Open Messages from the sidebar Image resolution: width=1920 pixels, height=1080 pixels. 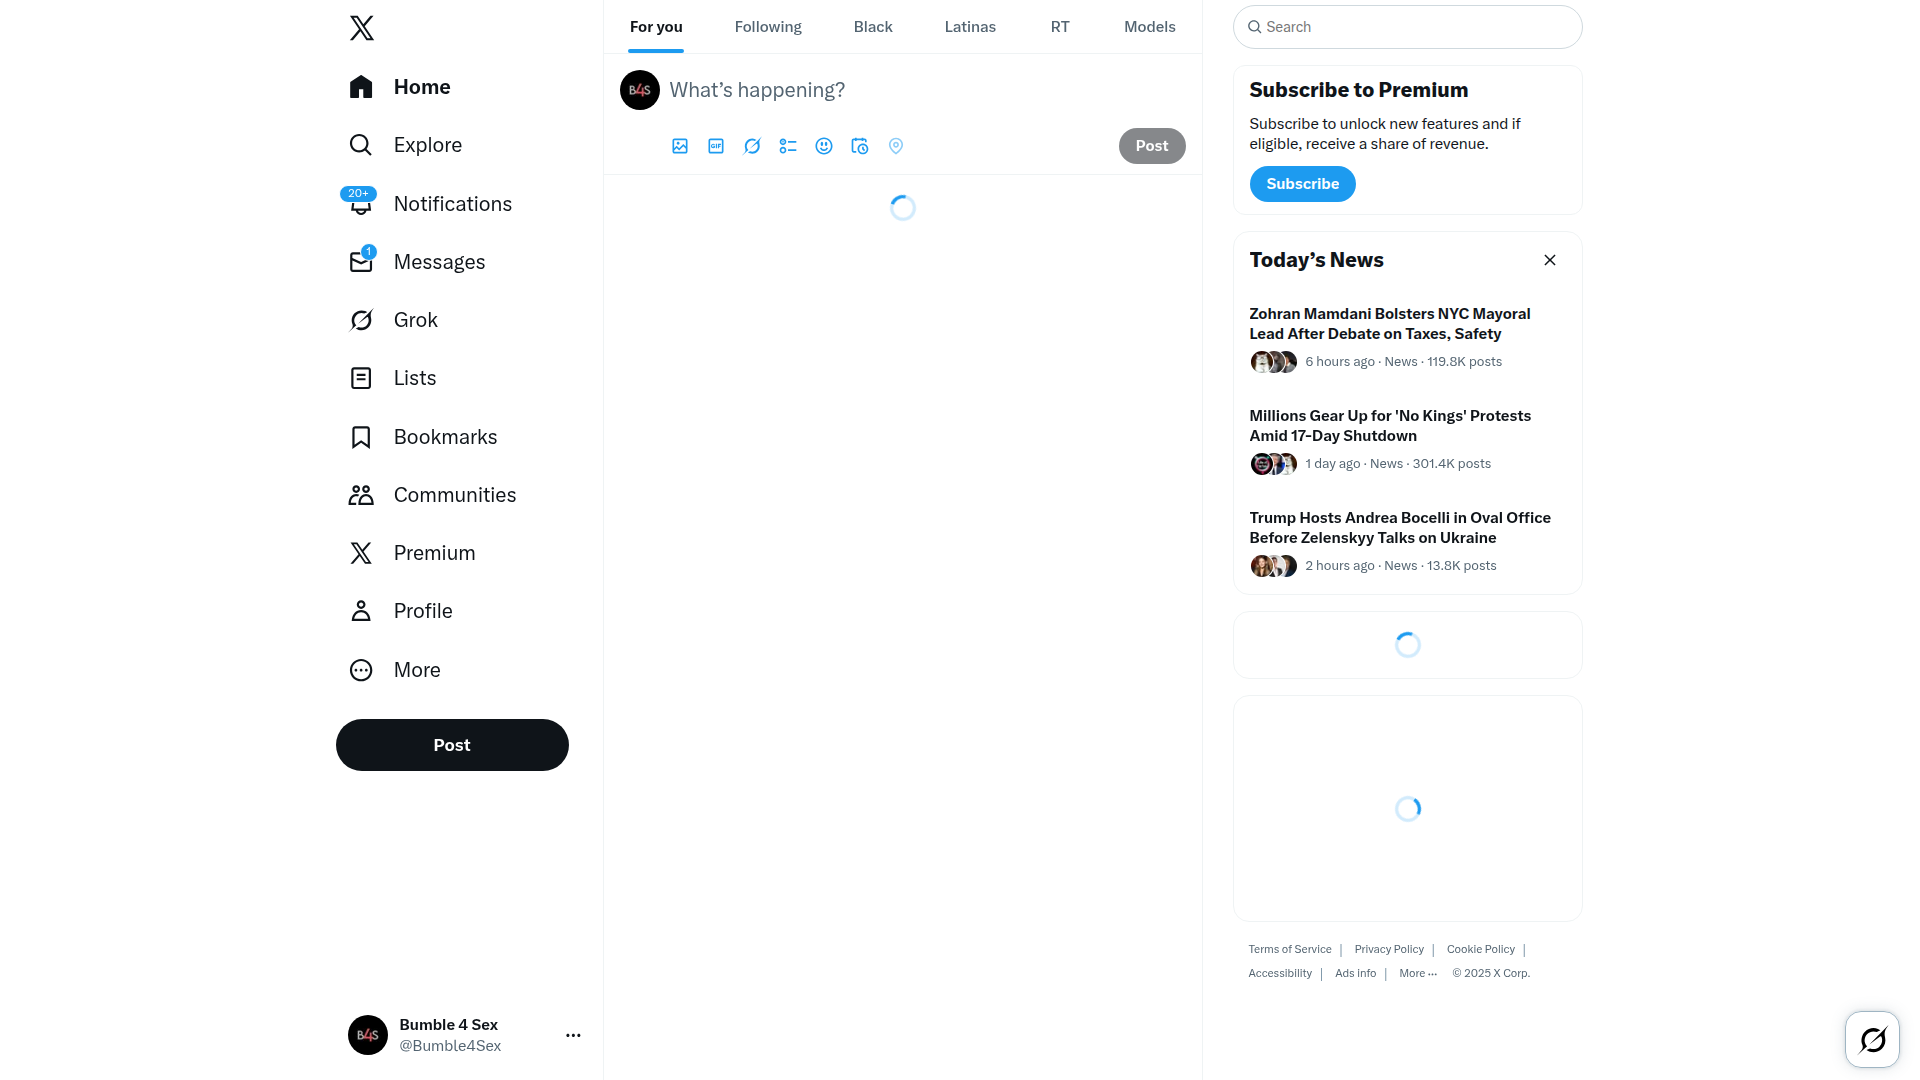417,262
